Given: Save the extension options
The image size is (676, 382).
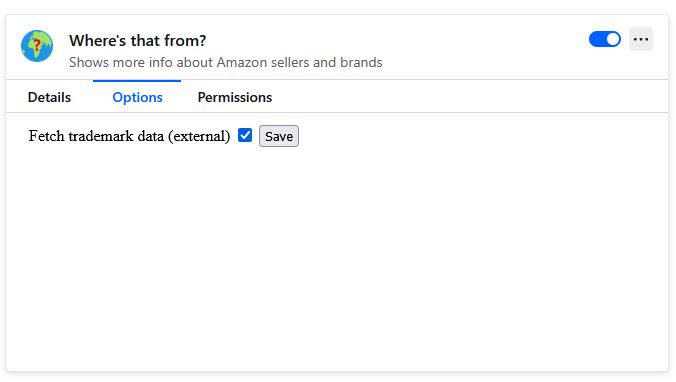Looking at the screenshot, I should point(279,136).
